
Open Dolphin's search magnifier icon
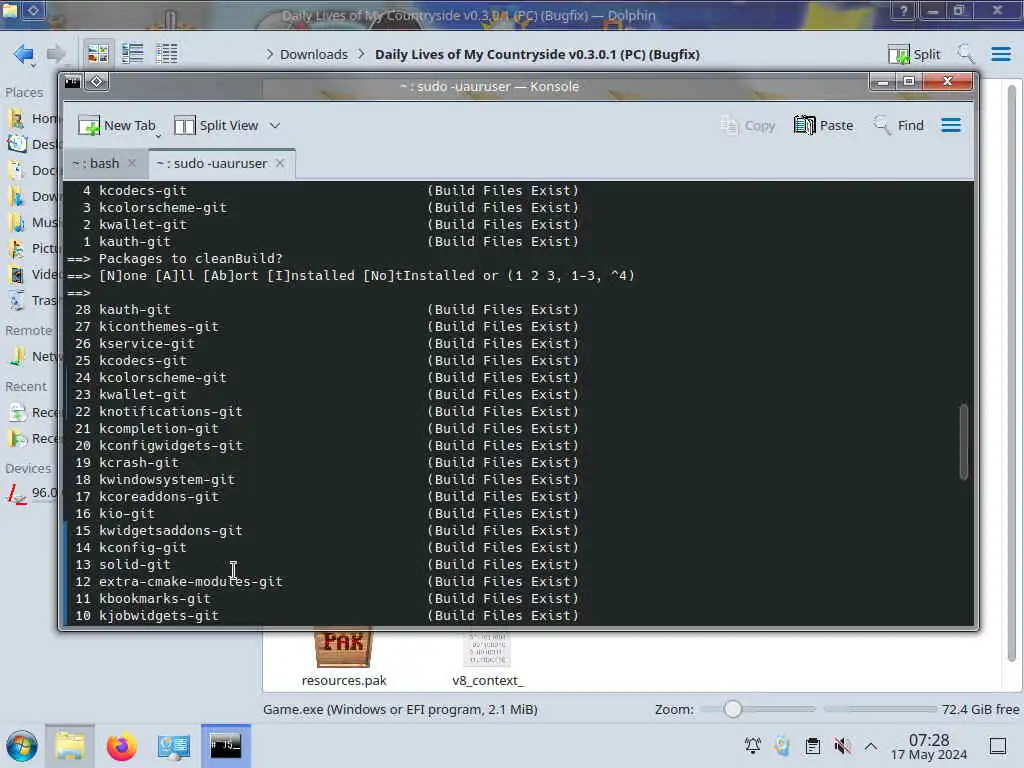(966, 54)
